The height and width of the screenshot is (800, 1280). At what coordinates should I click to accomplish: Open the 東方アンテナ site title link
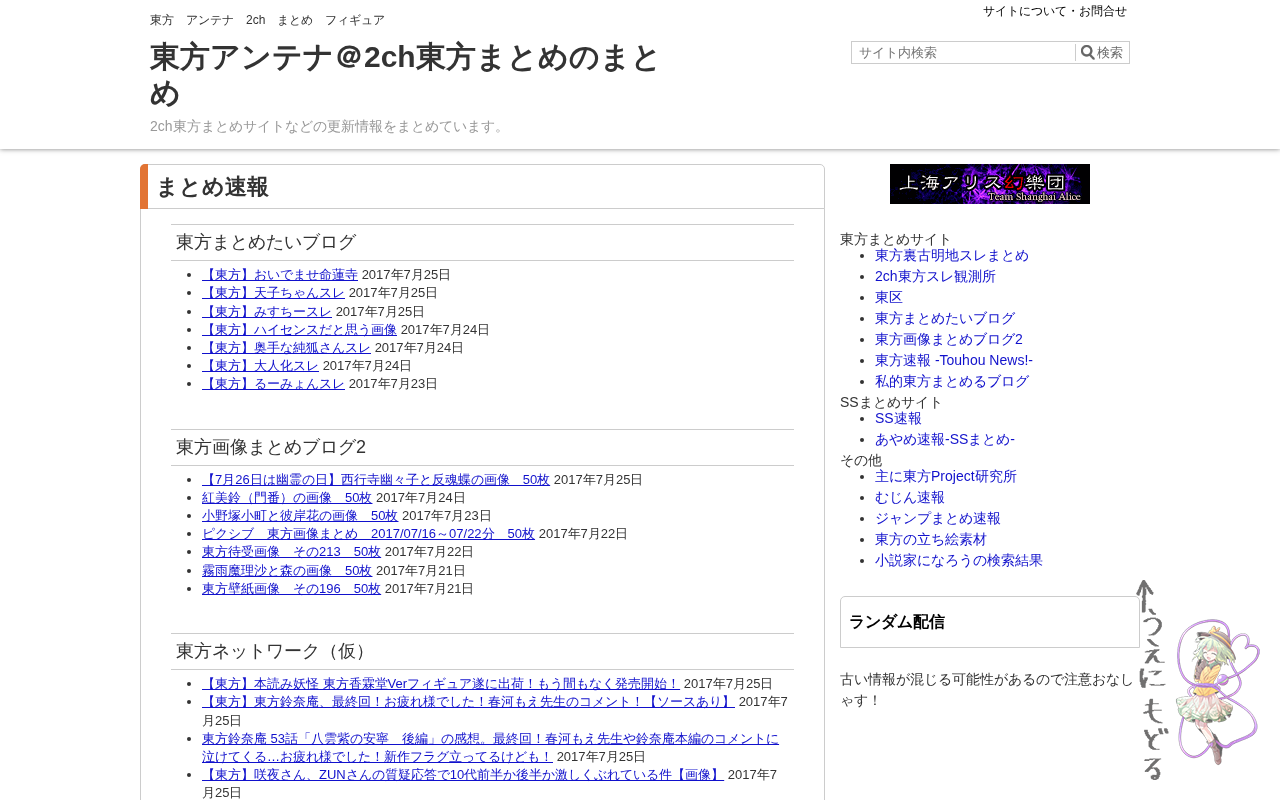click(405, 75)
